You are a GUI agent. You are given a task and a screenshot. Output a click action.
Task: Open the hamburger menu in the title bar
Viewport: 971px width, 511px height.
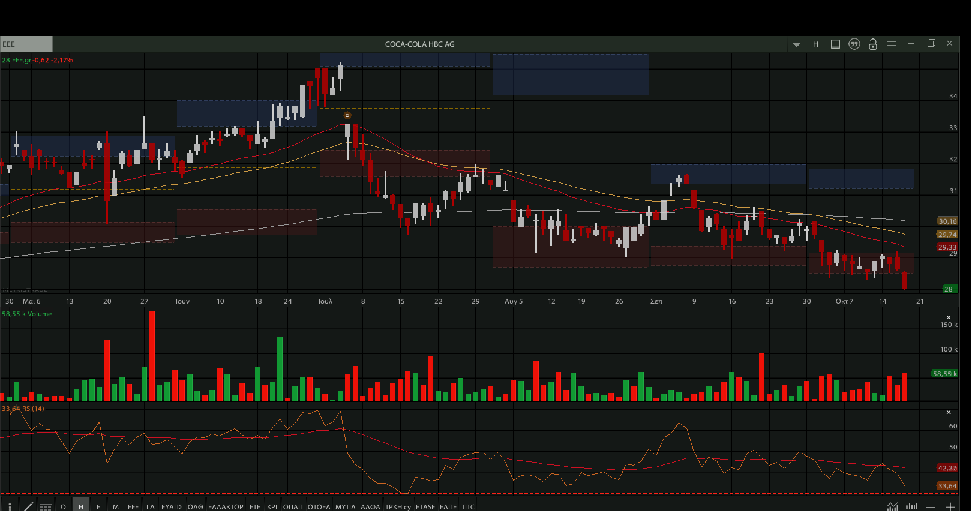pyautogui.click(x=892, y=44)
